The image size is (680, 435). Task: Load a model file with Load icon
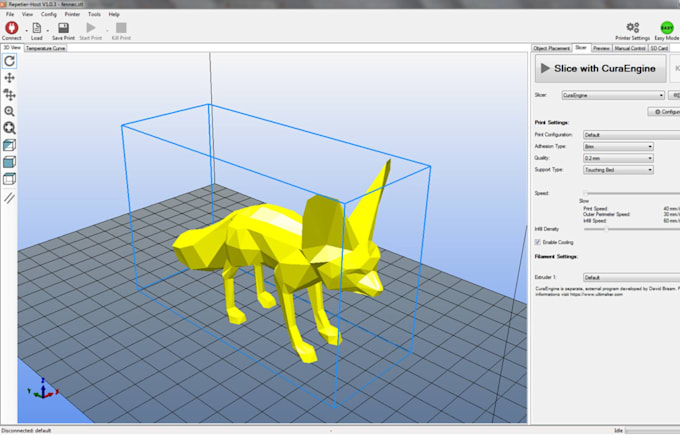pos(37,28)
